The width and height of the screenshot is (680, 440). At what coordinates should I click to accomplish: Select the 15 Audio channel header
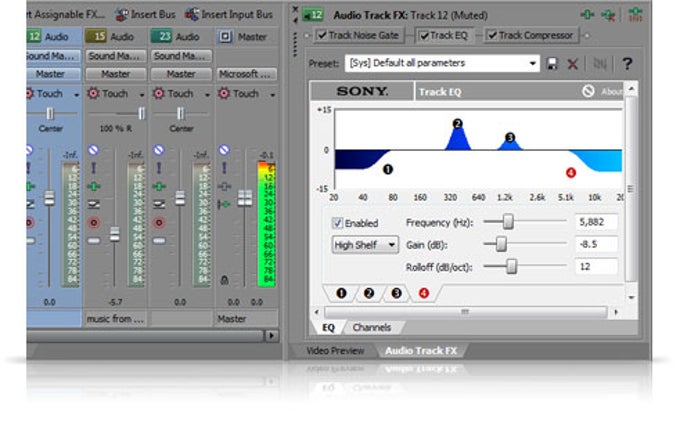point(115,37)
